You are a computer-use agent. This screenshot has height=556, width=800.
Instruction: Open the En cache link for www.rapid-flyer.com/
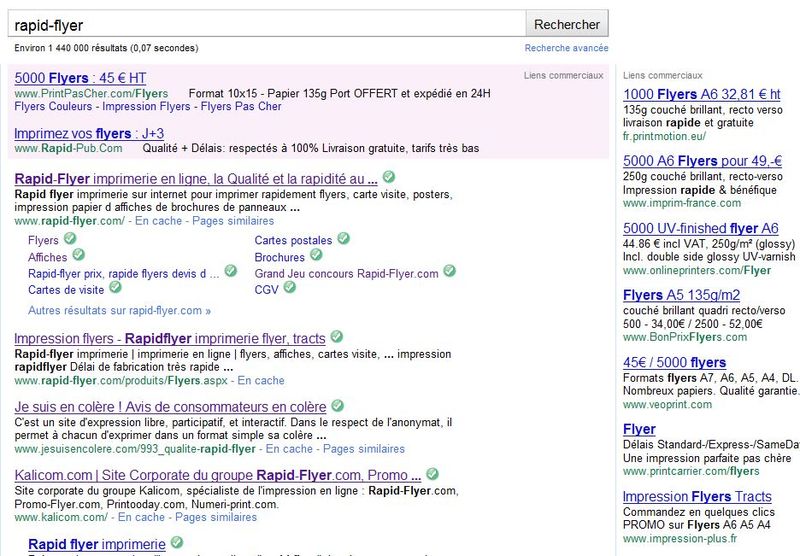click(158, 221)
